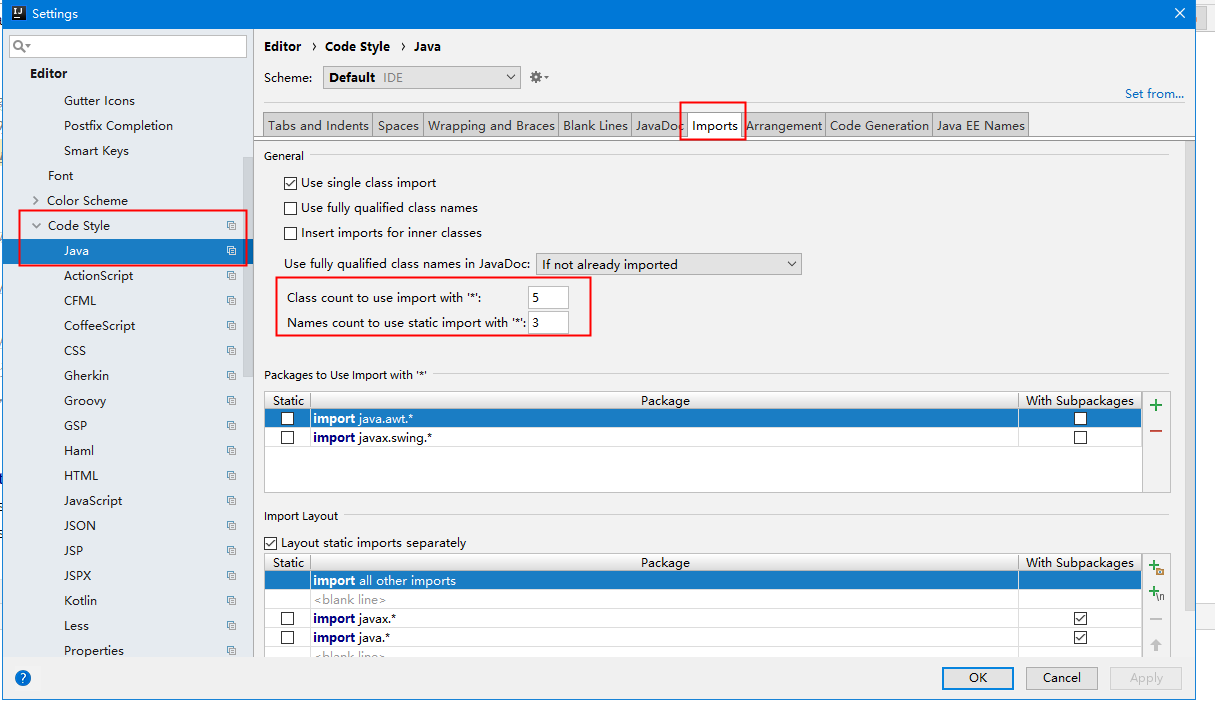Add package with green plus icon

pyautogui.click(x=1156, y=405)
